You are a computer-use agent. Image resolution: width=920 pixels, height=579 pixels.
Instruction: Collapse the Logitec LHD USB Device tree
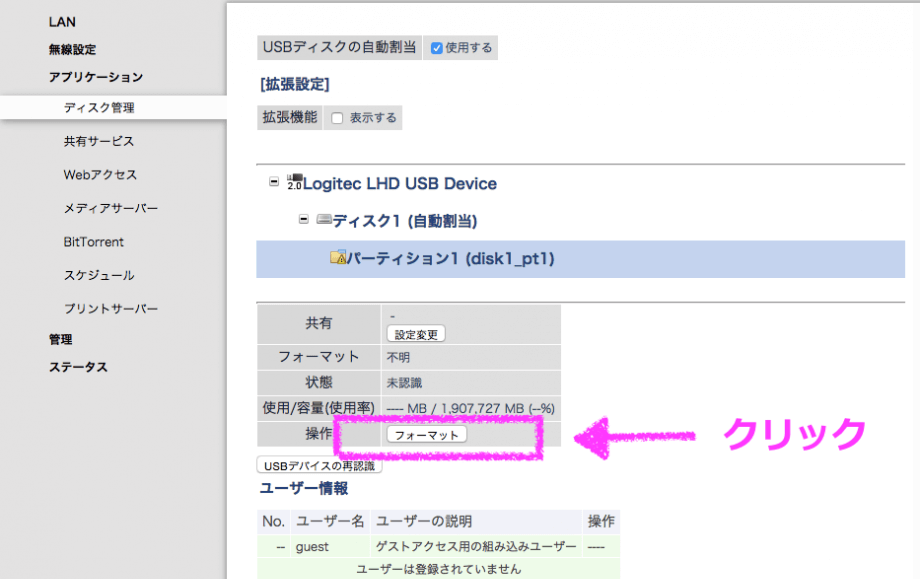point(274,183)
